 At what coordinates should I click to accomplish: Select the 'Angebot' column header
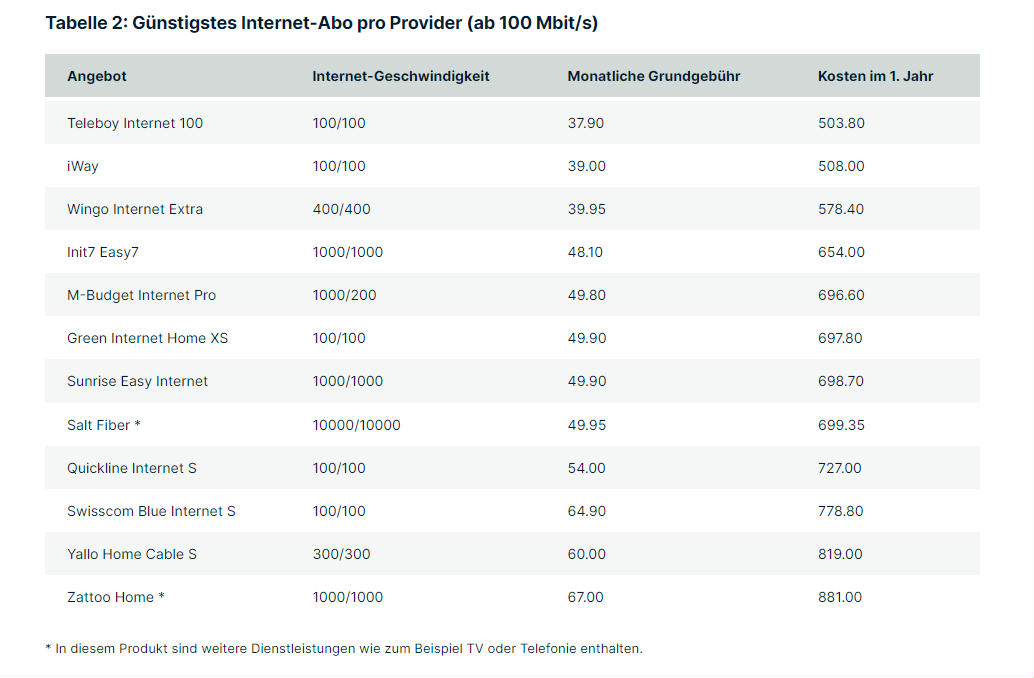pyautogui.click(x=97, y=76)
